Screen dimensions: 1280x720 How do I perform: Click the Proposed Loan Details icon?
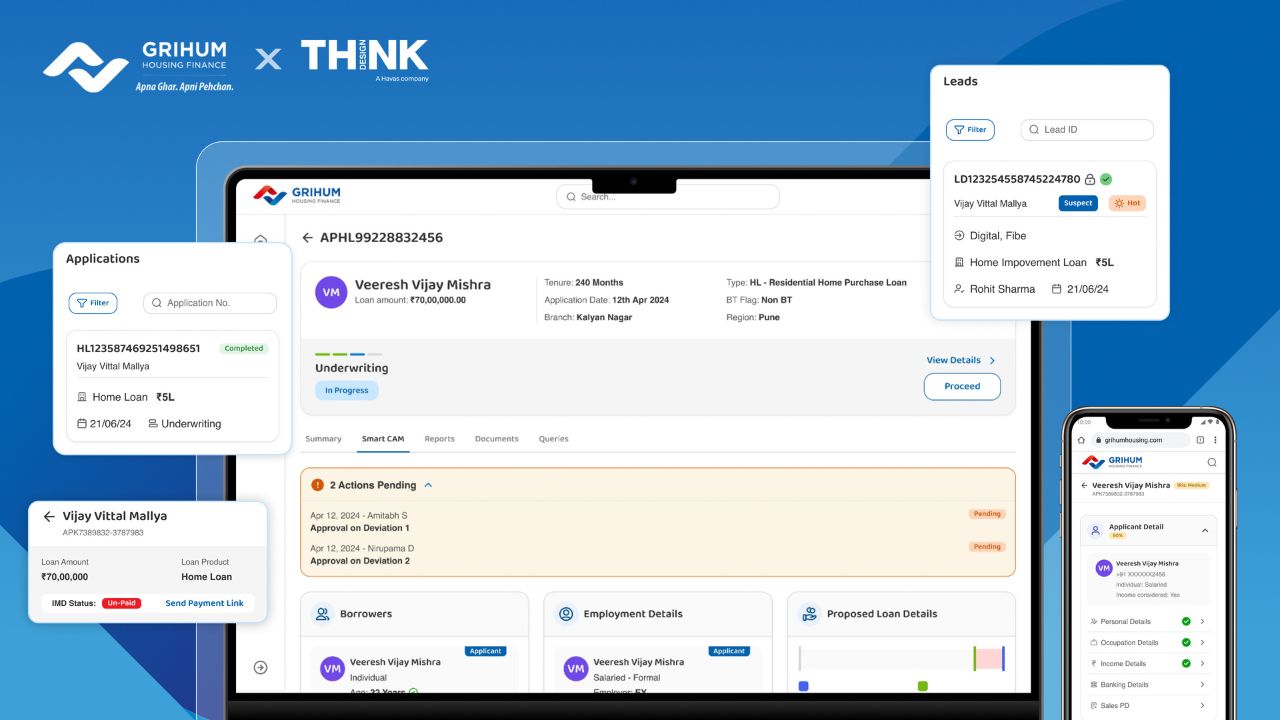tap(809, 614)
